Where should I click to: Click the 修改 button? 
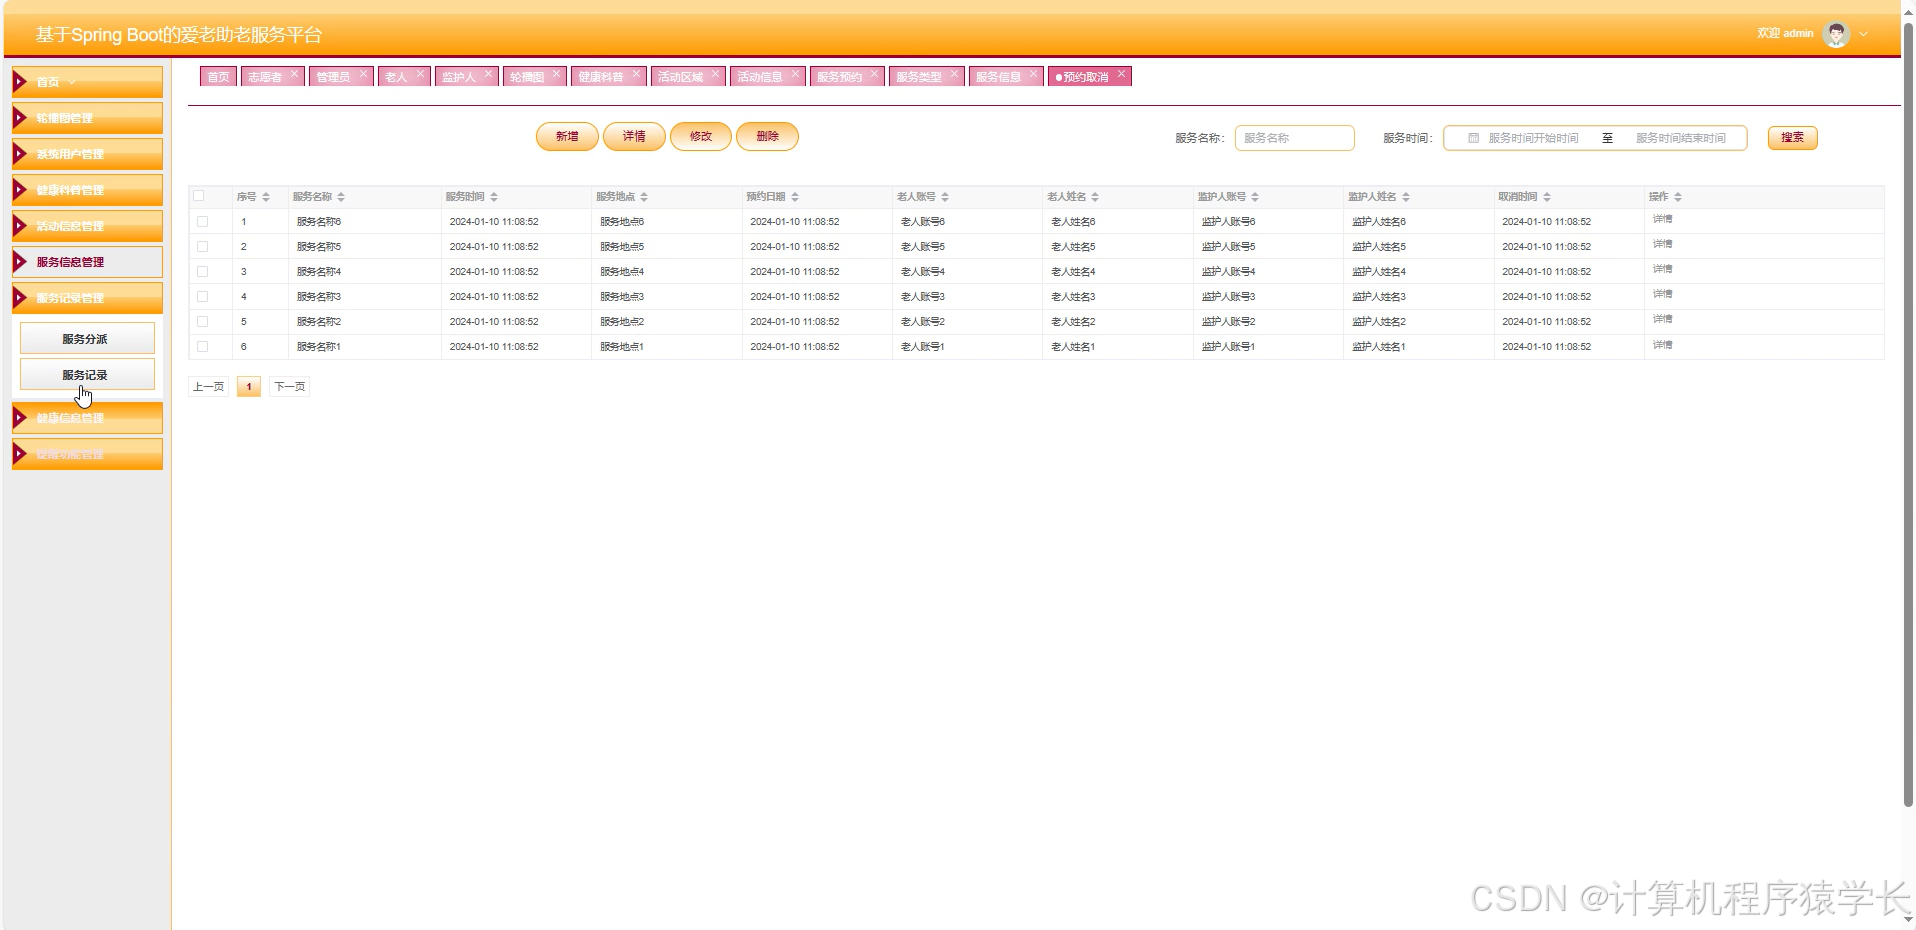click(701, 136)
